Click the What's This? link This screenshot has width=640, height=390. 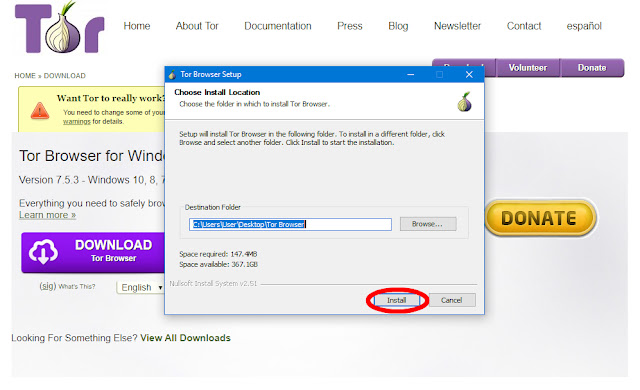click(77, 286)
